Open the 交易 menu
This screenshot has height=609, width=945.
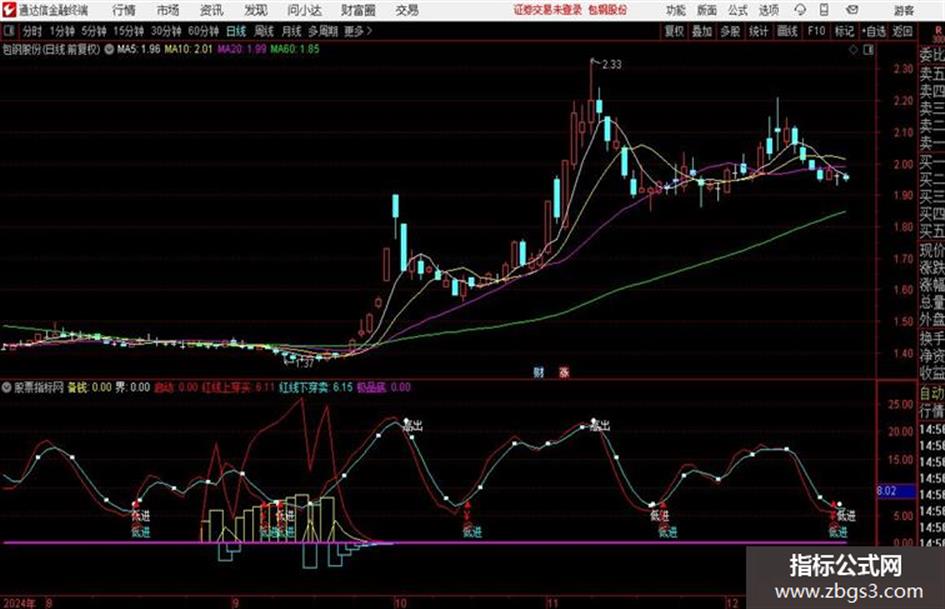407,10
